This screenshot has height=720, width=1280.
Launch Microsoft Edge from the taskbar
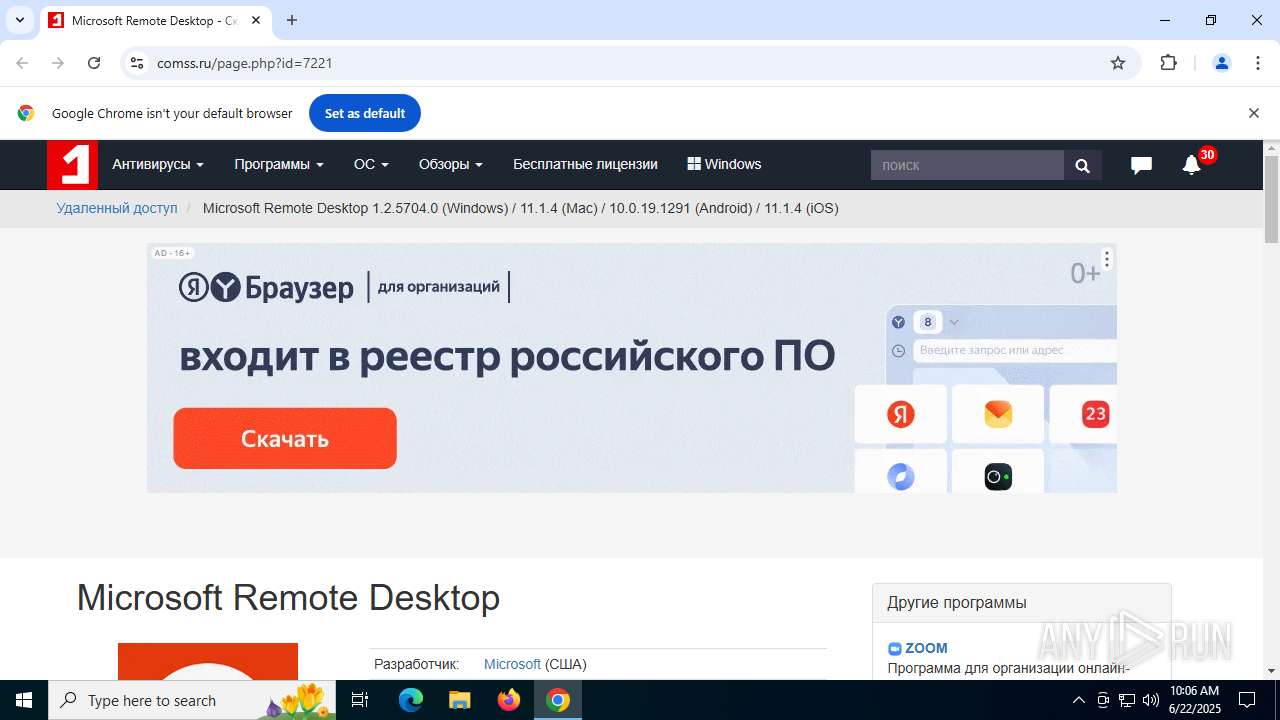(x=411, y=700)
